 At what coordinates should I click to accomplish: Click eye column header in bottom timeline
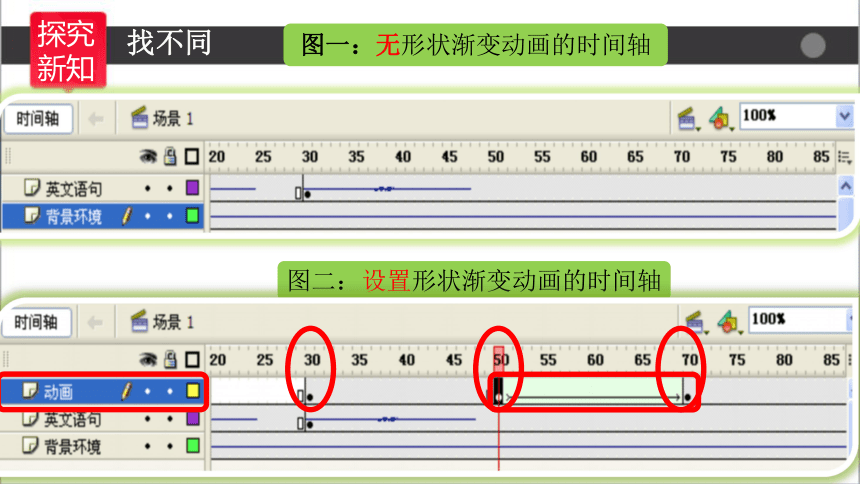click(x=148, y=360)
